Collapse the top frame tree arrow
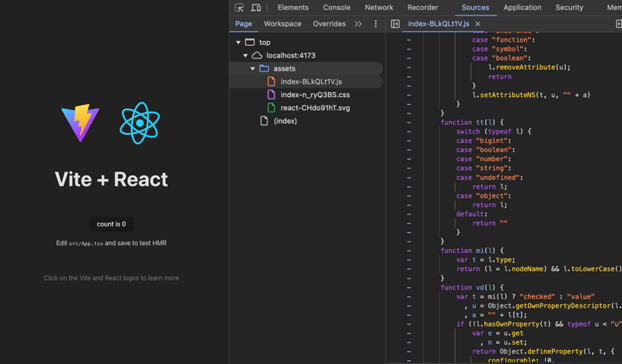 tap(238, 42)
